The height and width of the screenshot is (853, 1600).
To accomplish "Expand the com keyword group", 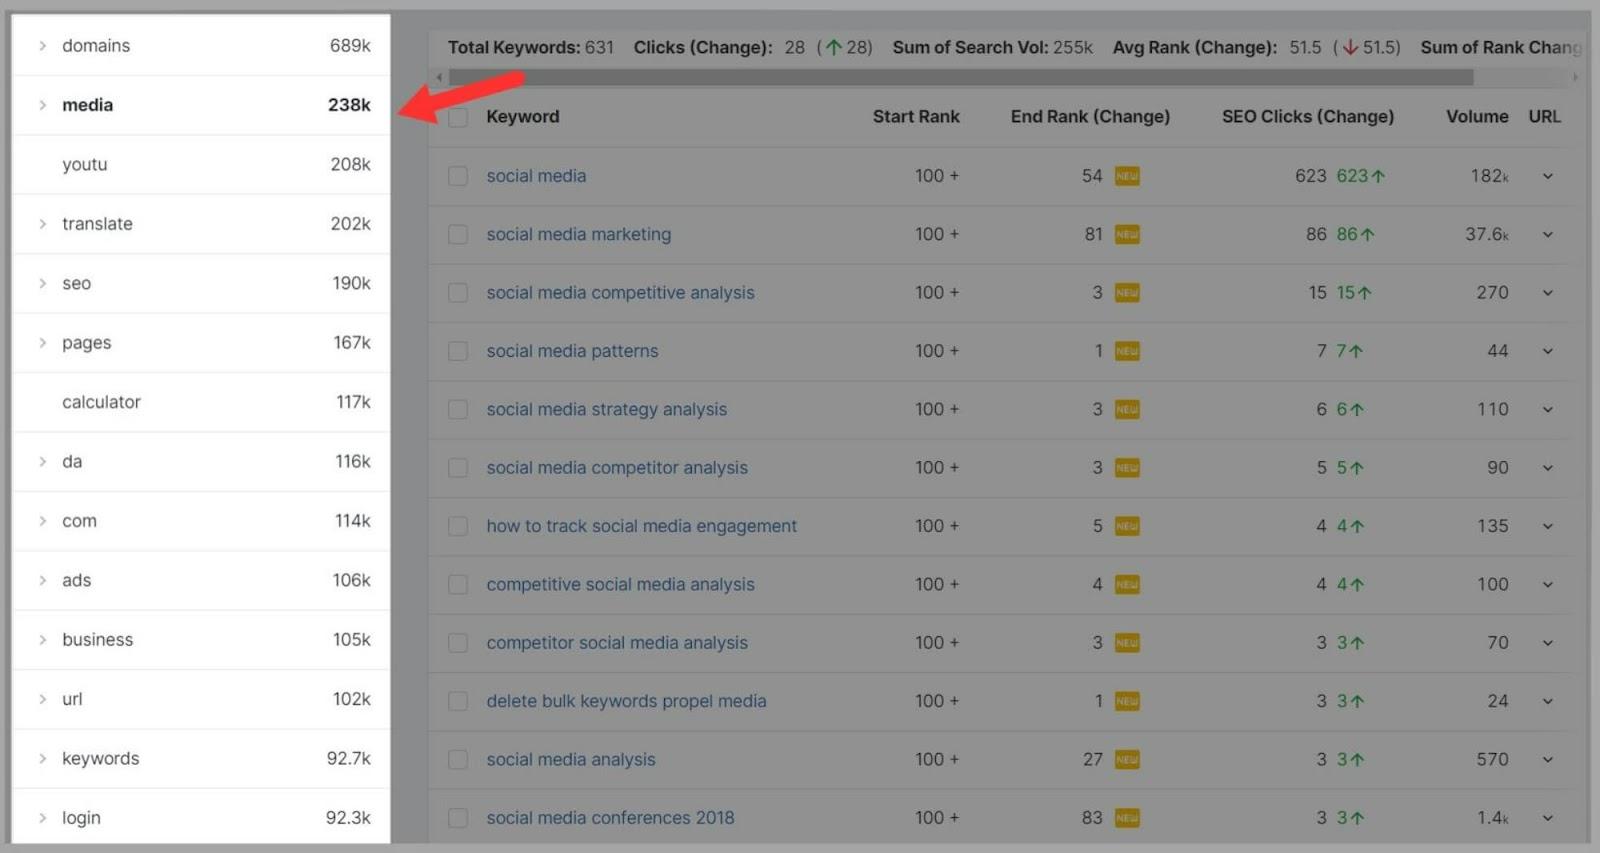I will coord(43,521).
